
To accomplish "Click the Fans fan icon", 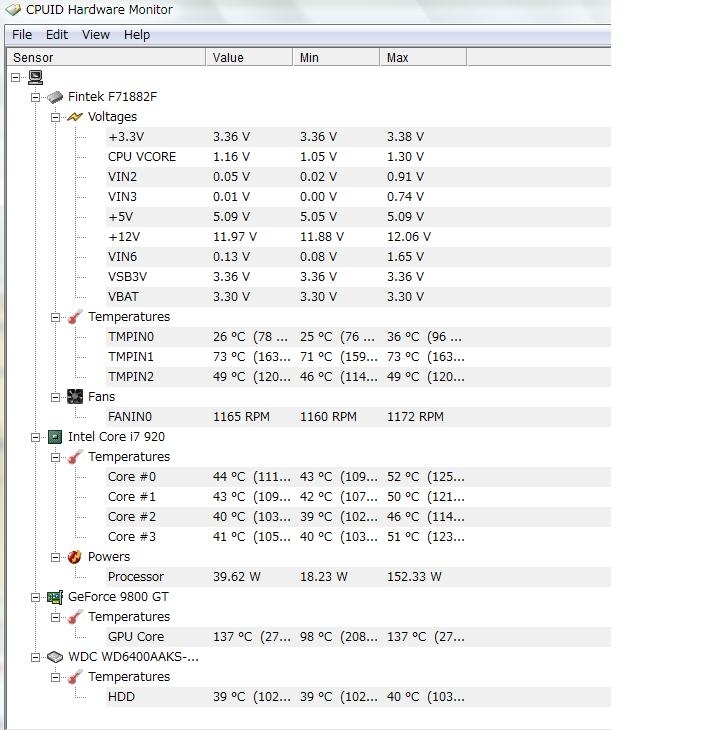I will tap(75, 397).
